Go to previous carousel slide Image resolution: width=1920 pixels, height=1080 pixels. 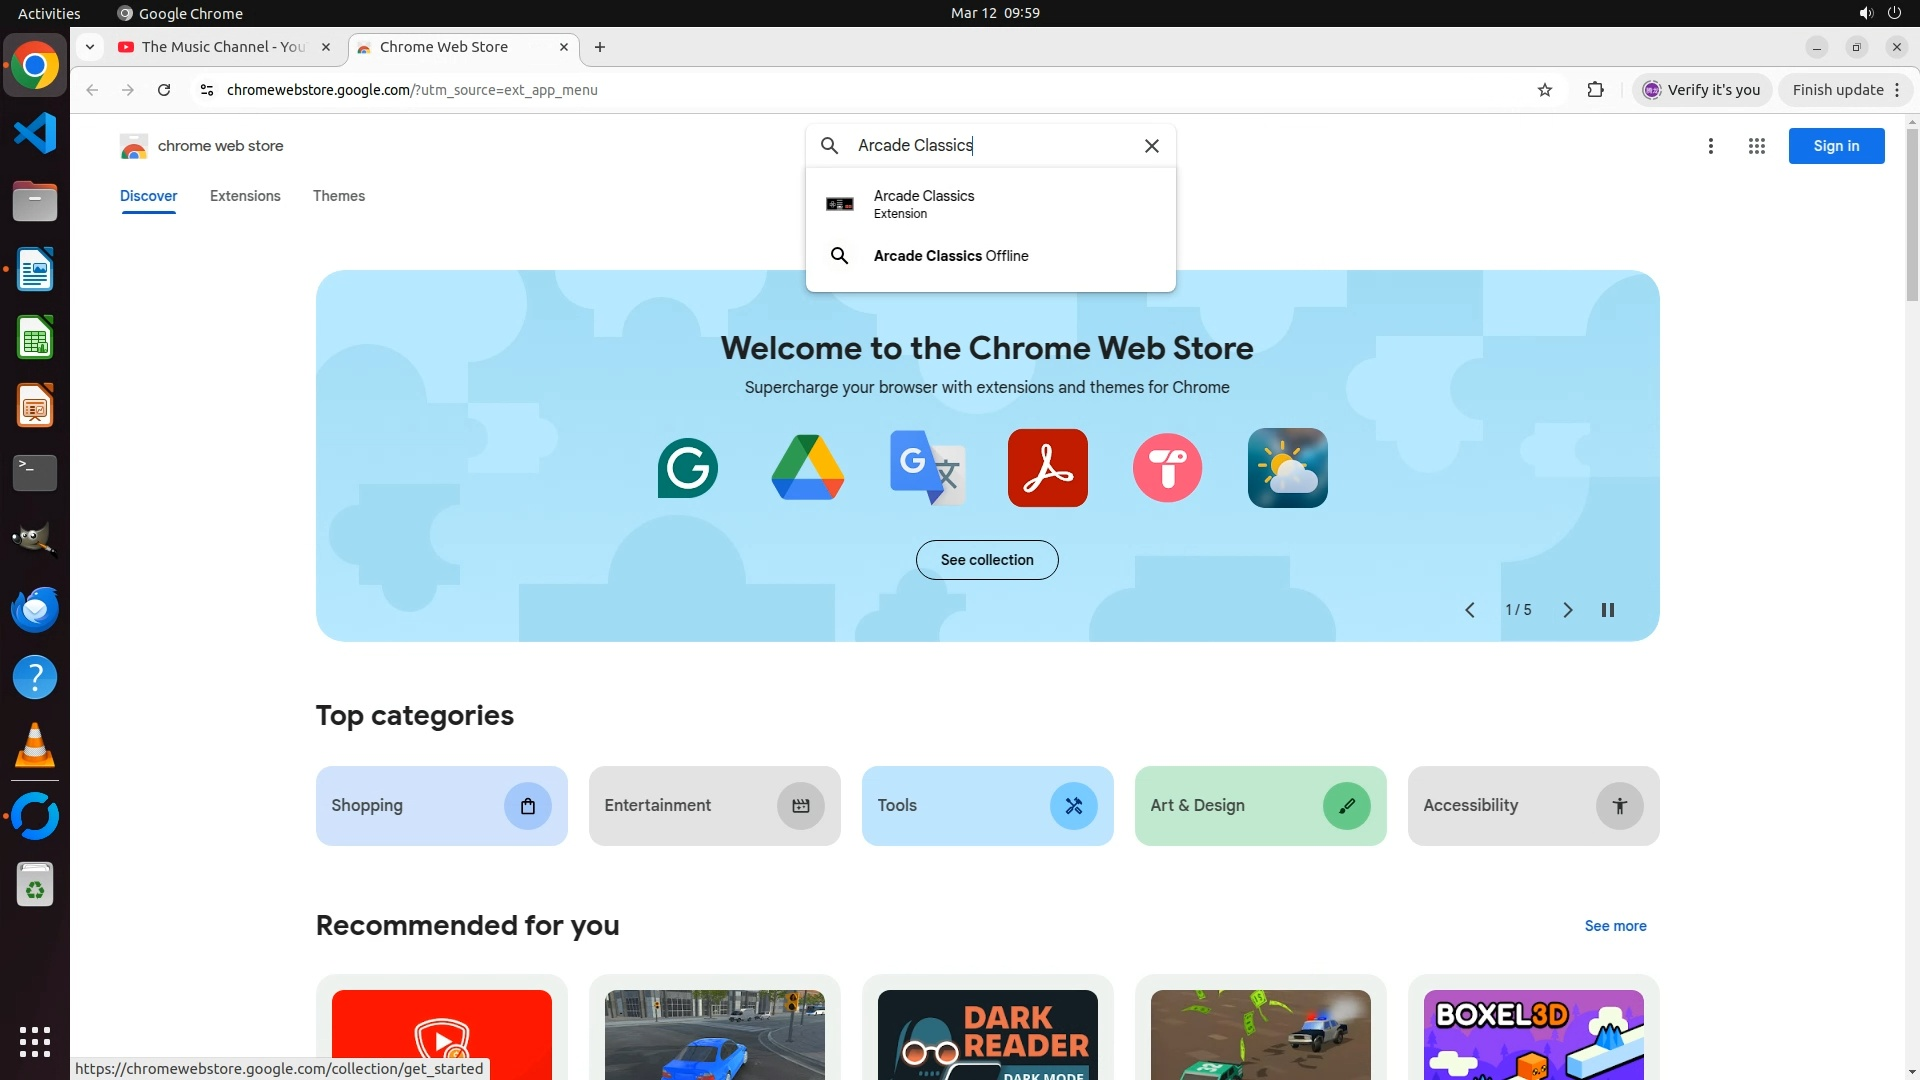click(x=1469, y=610)
